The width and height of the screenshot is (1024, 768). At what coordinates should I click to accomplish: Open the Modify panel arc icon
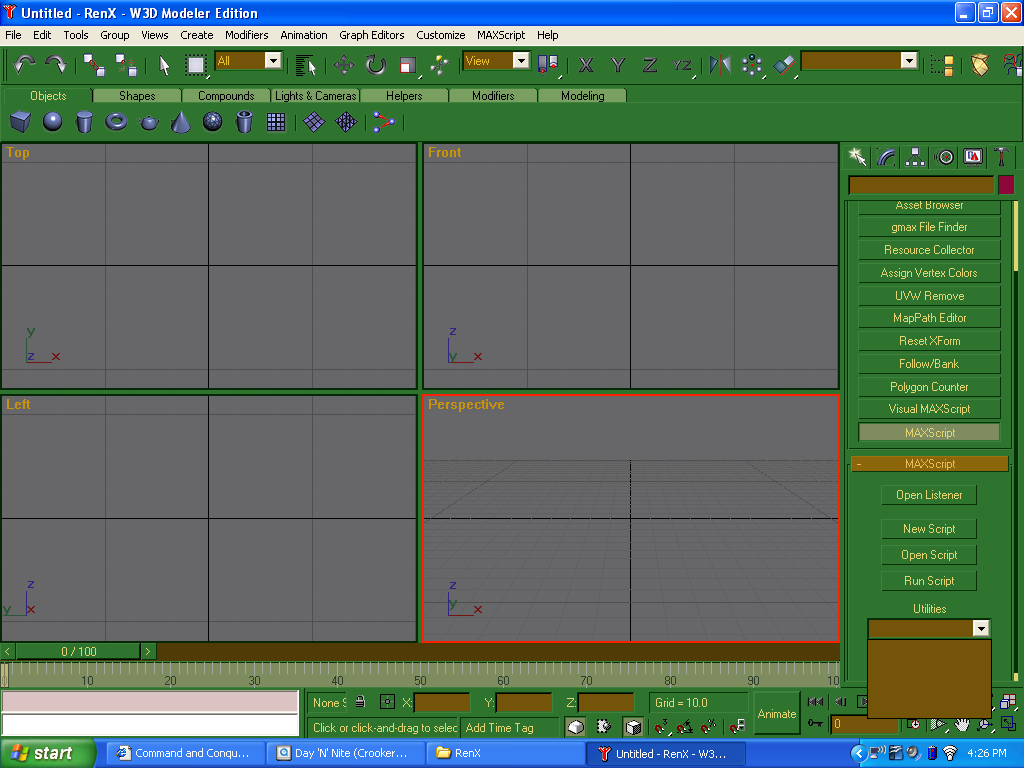pyautogui.click(x=886, y=157)
